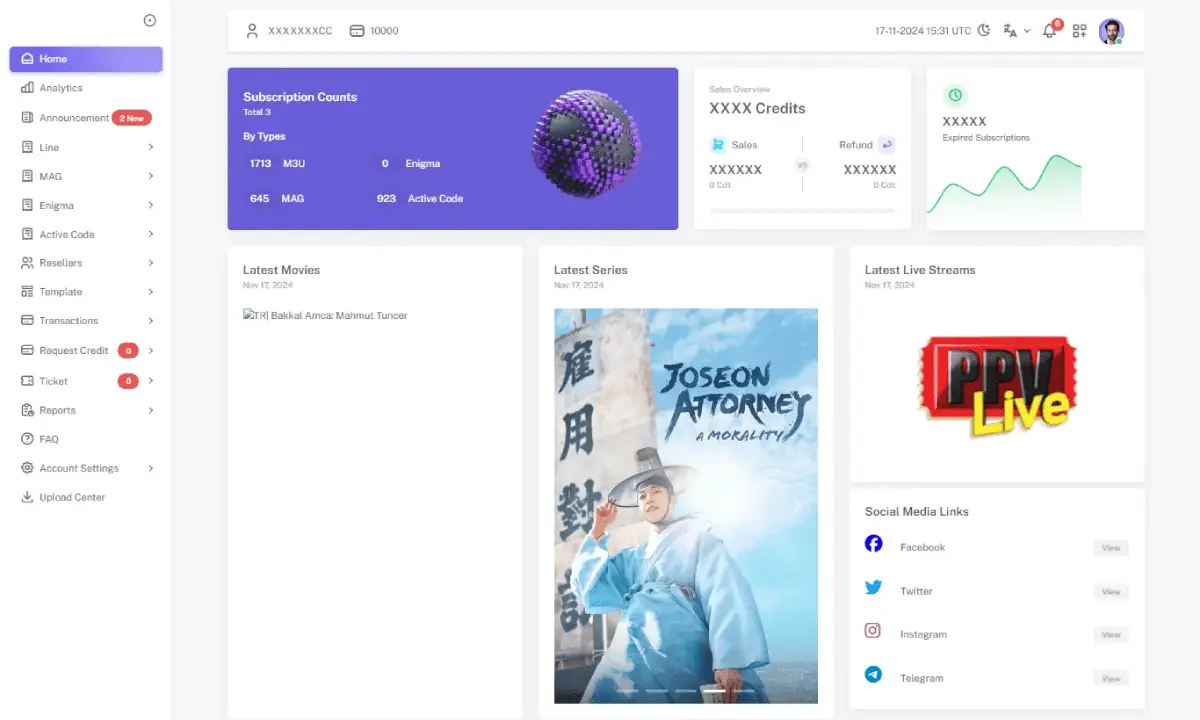The height and width of the screenshot is (720, 1200).
Task: Select the active carousel indicator on series poster
Action: pyautogui.click(x=714, y=690)
